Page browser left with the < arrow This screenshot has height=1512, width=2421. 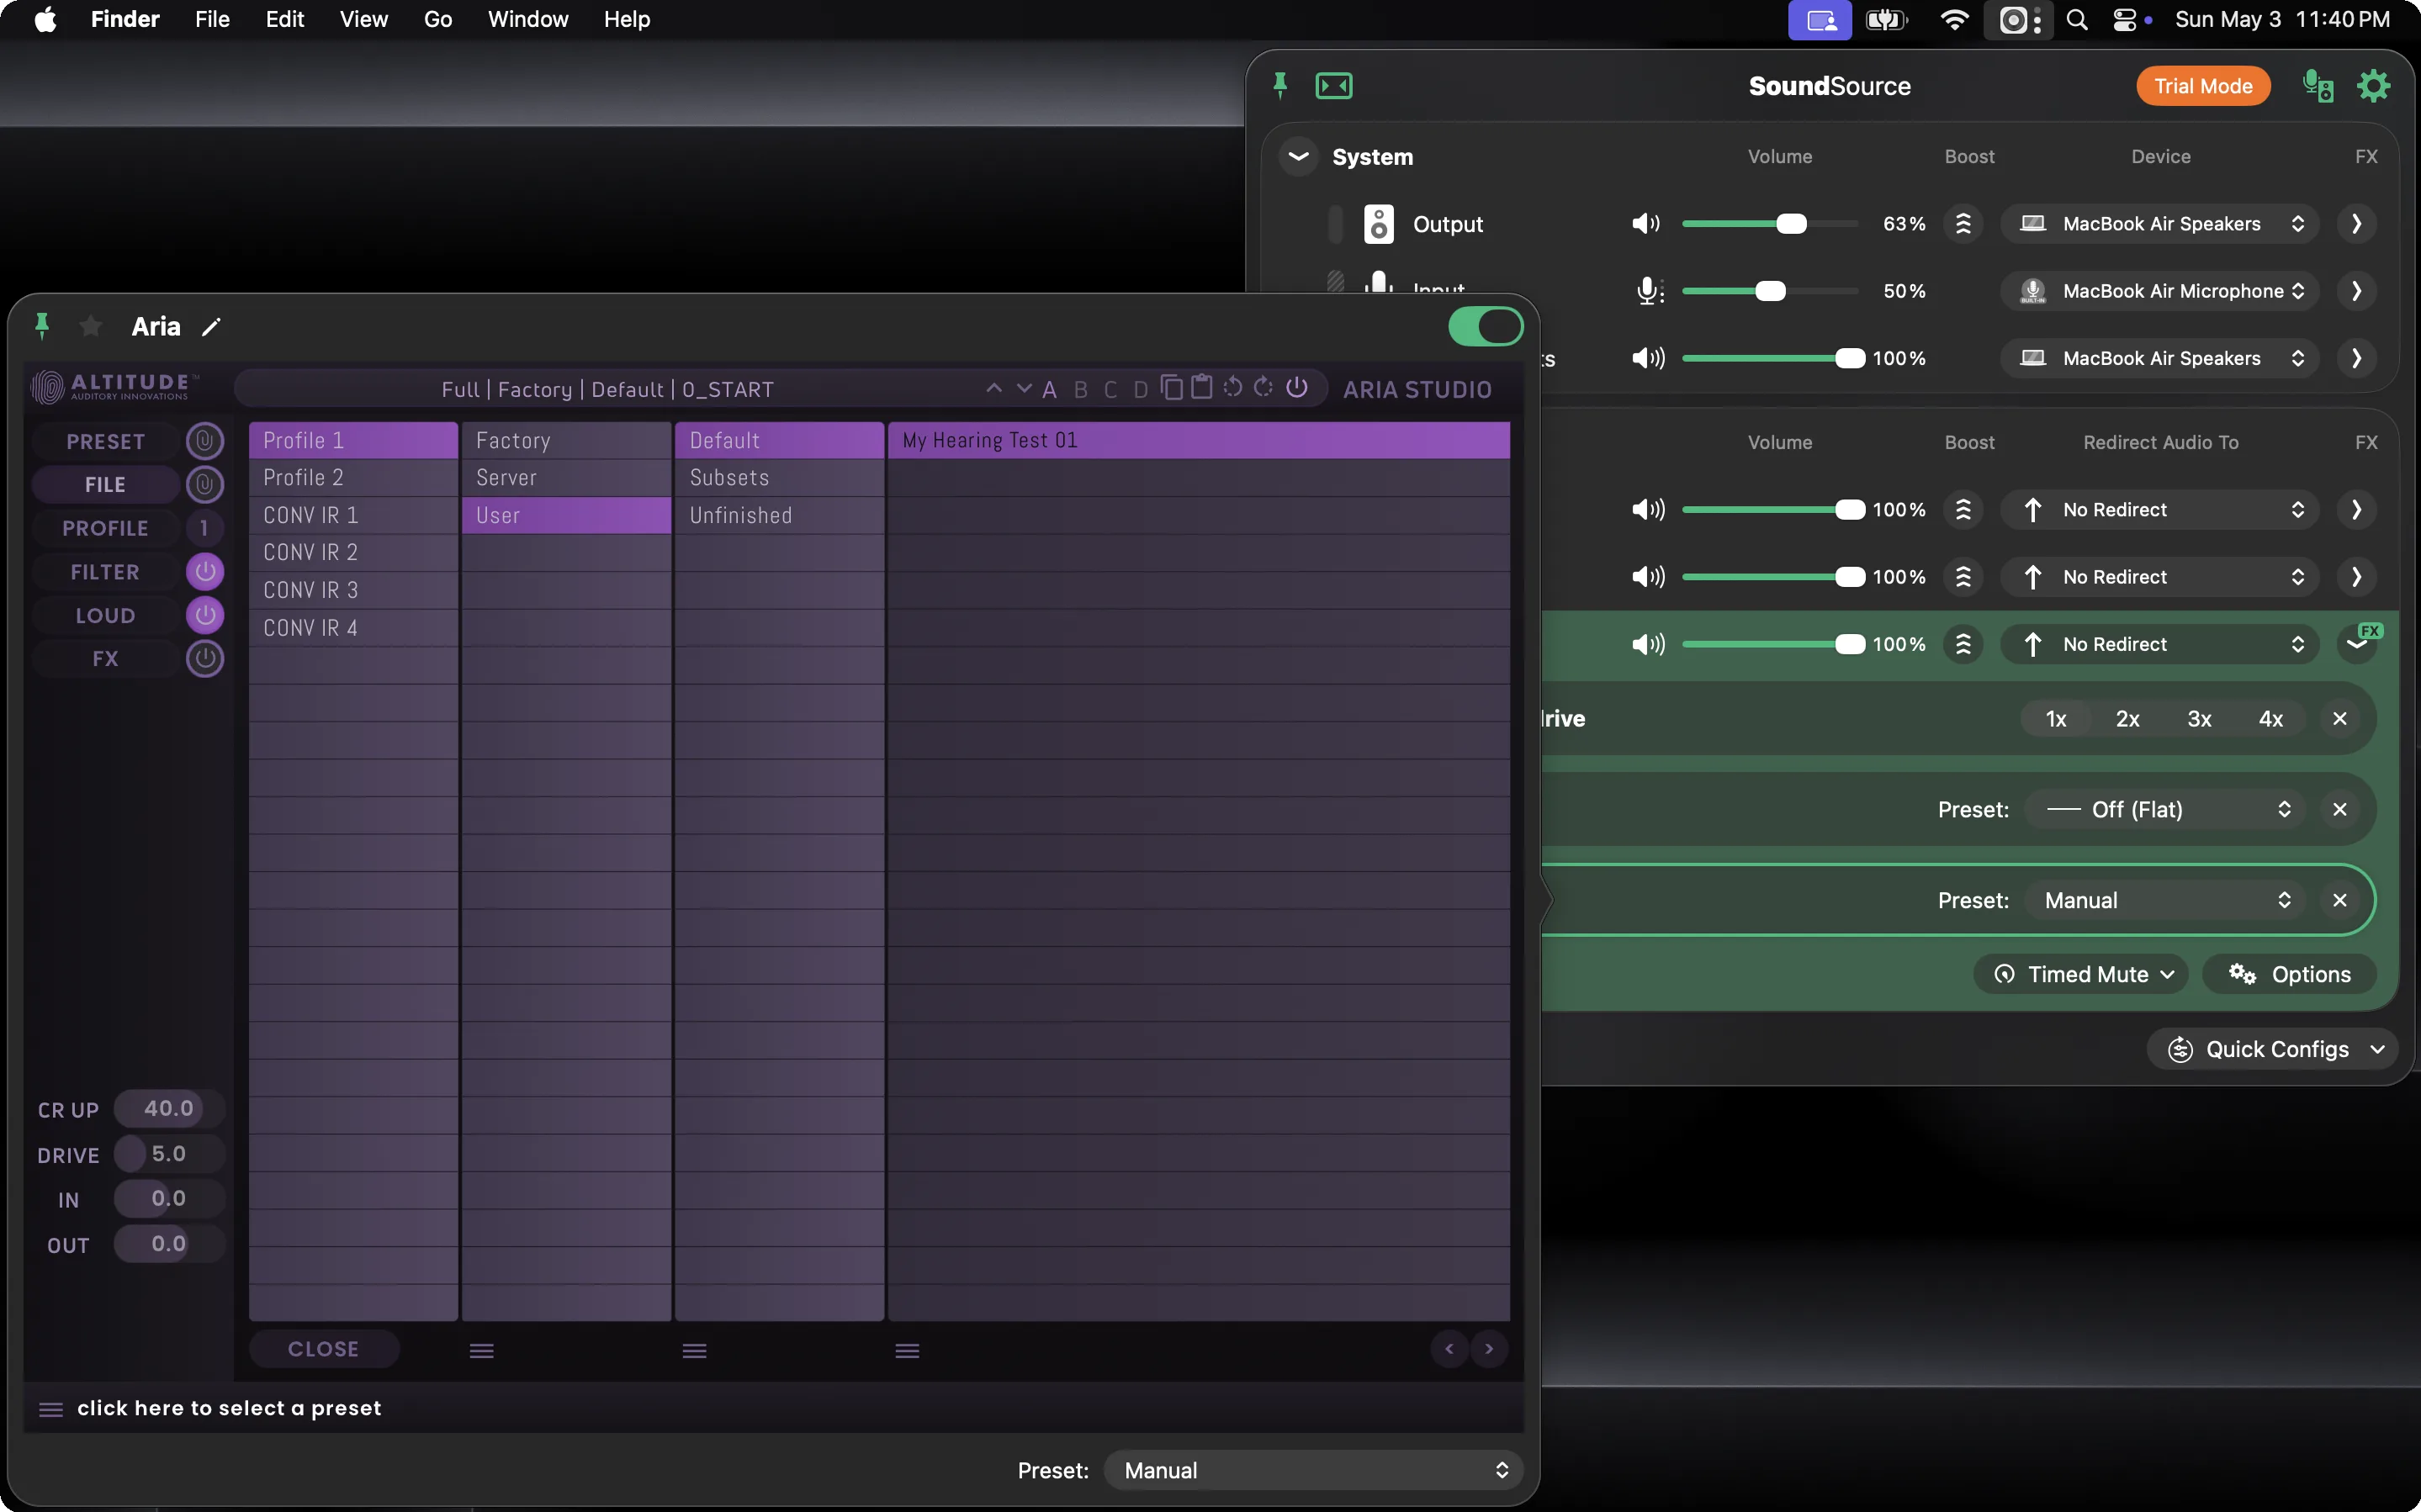(x=1449, y=1349)
